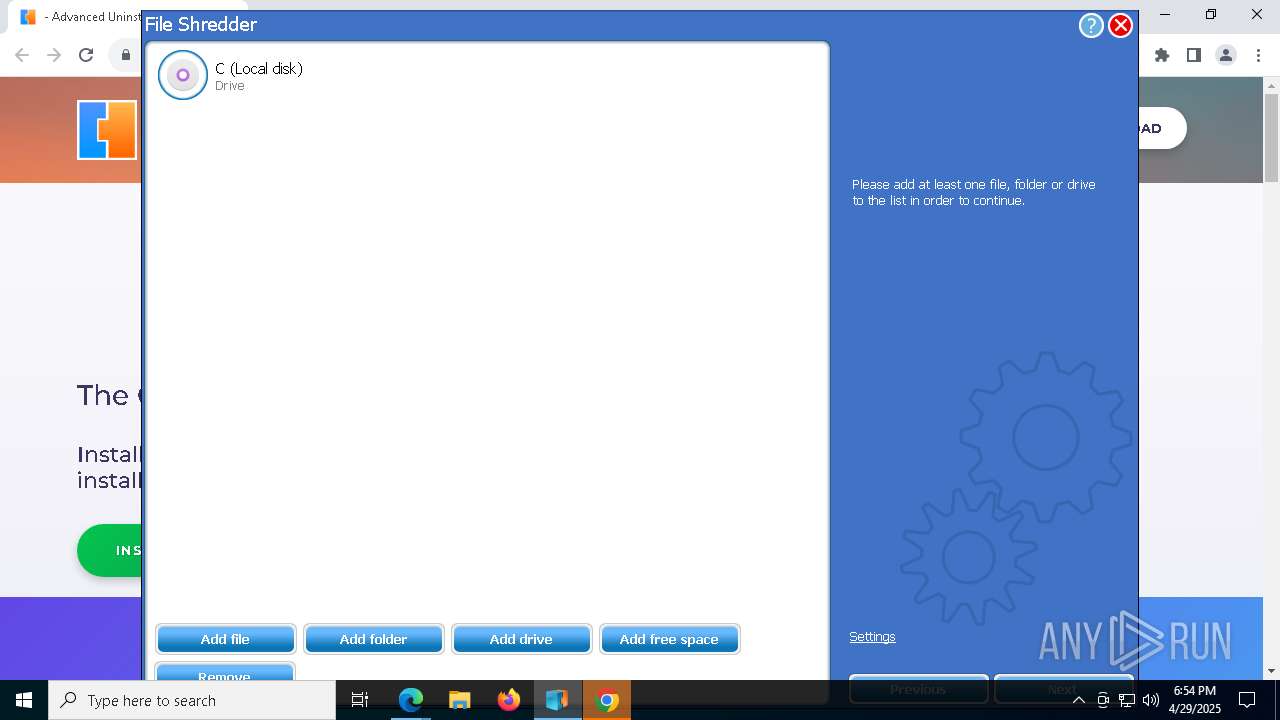Image resolution: width=1280 pixels, height=720 pixels.
Task: Open volume control in system tray
Action: [1151, 700]
